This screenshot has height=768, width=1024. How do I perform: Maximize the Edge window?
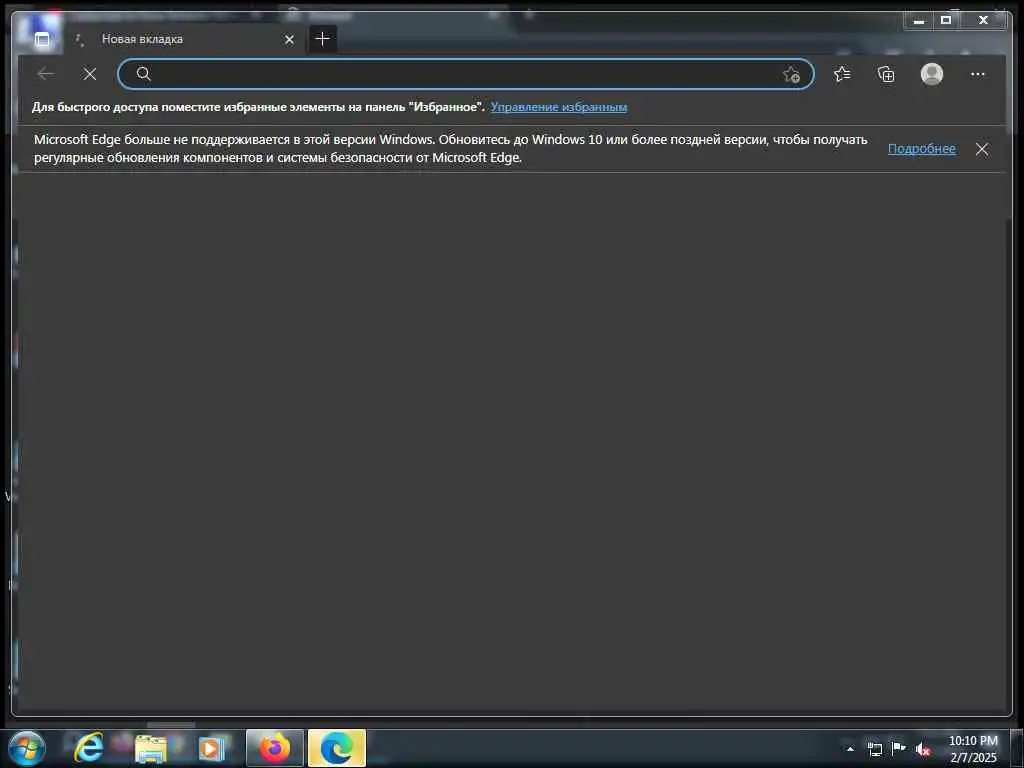(946, 21)
